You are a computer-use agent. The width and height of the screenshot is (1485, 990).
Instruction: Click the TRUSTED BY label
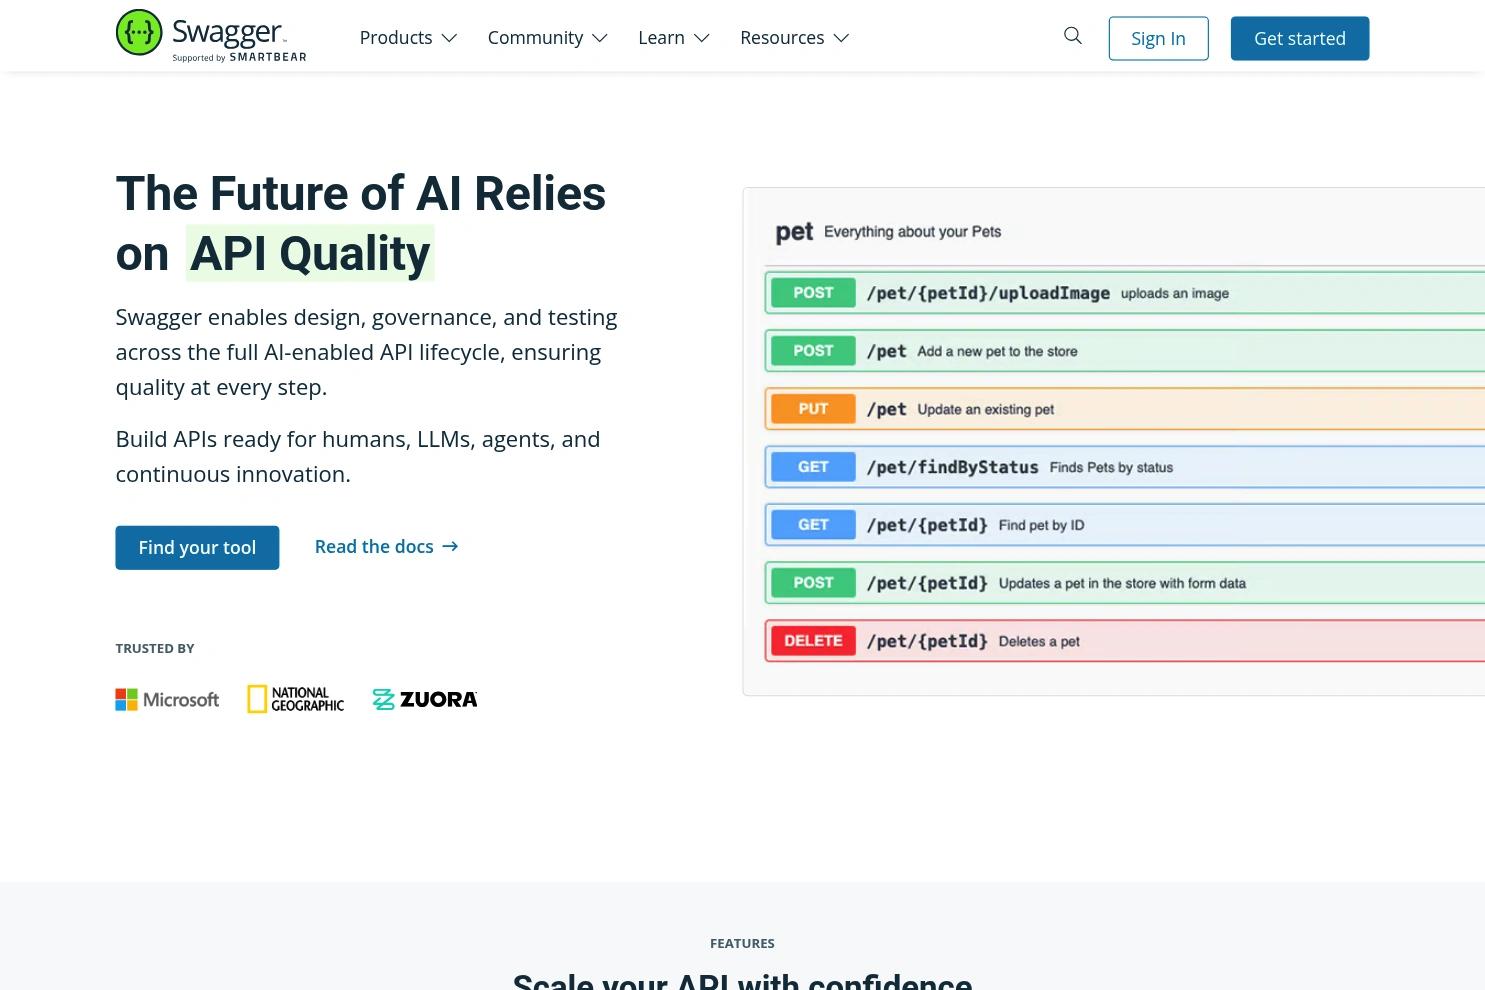coord(155,648)
